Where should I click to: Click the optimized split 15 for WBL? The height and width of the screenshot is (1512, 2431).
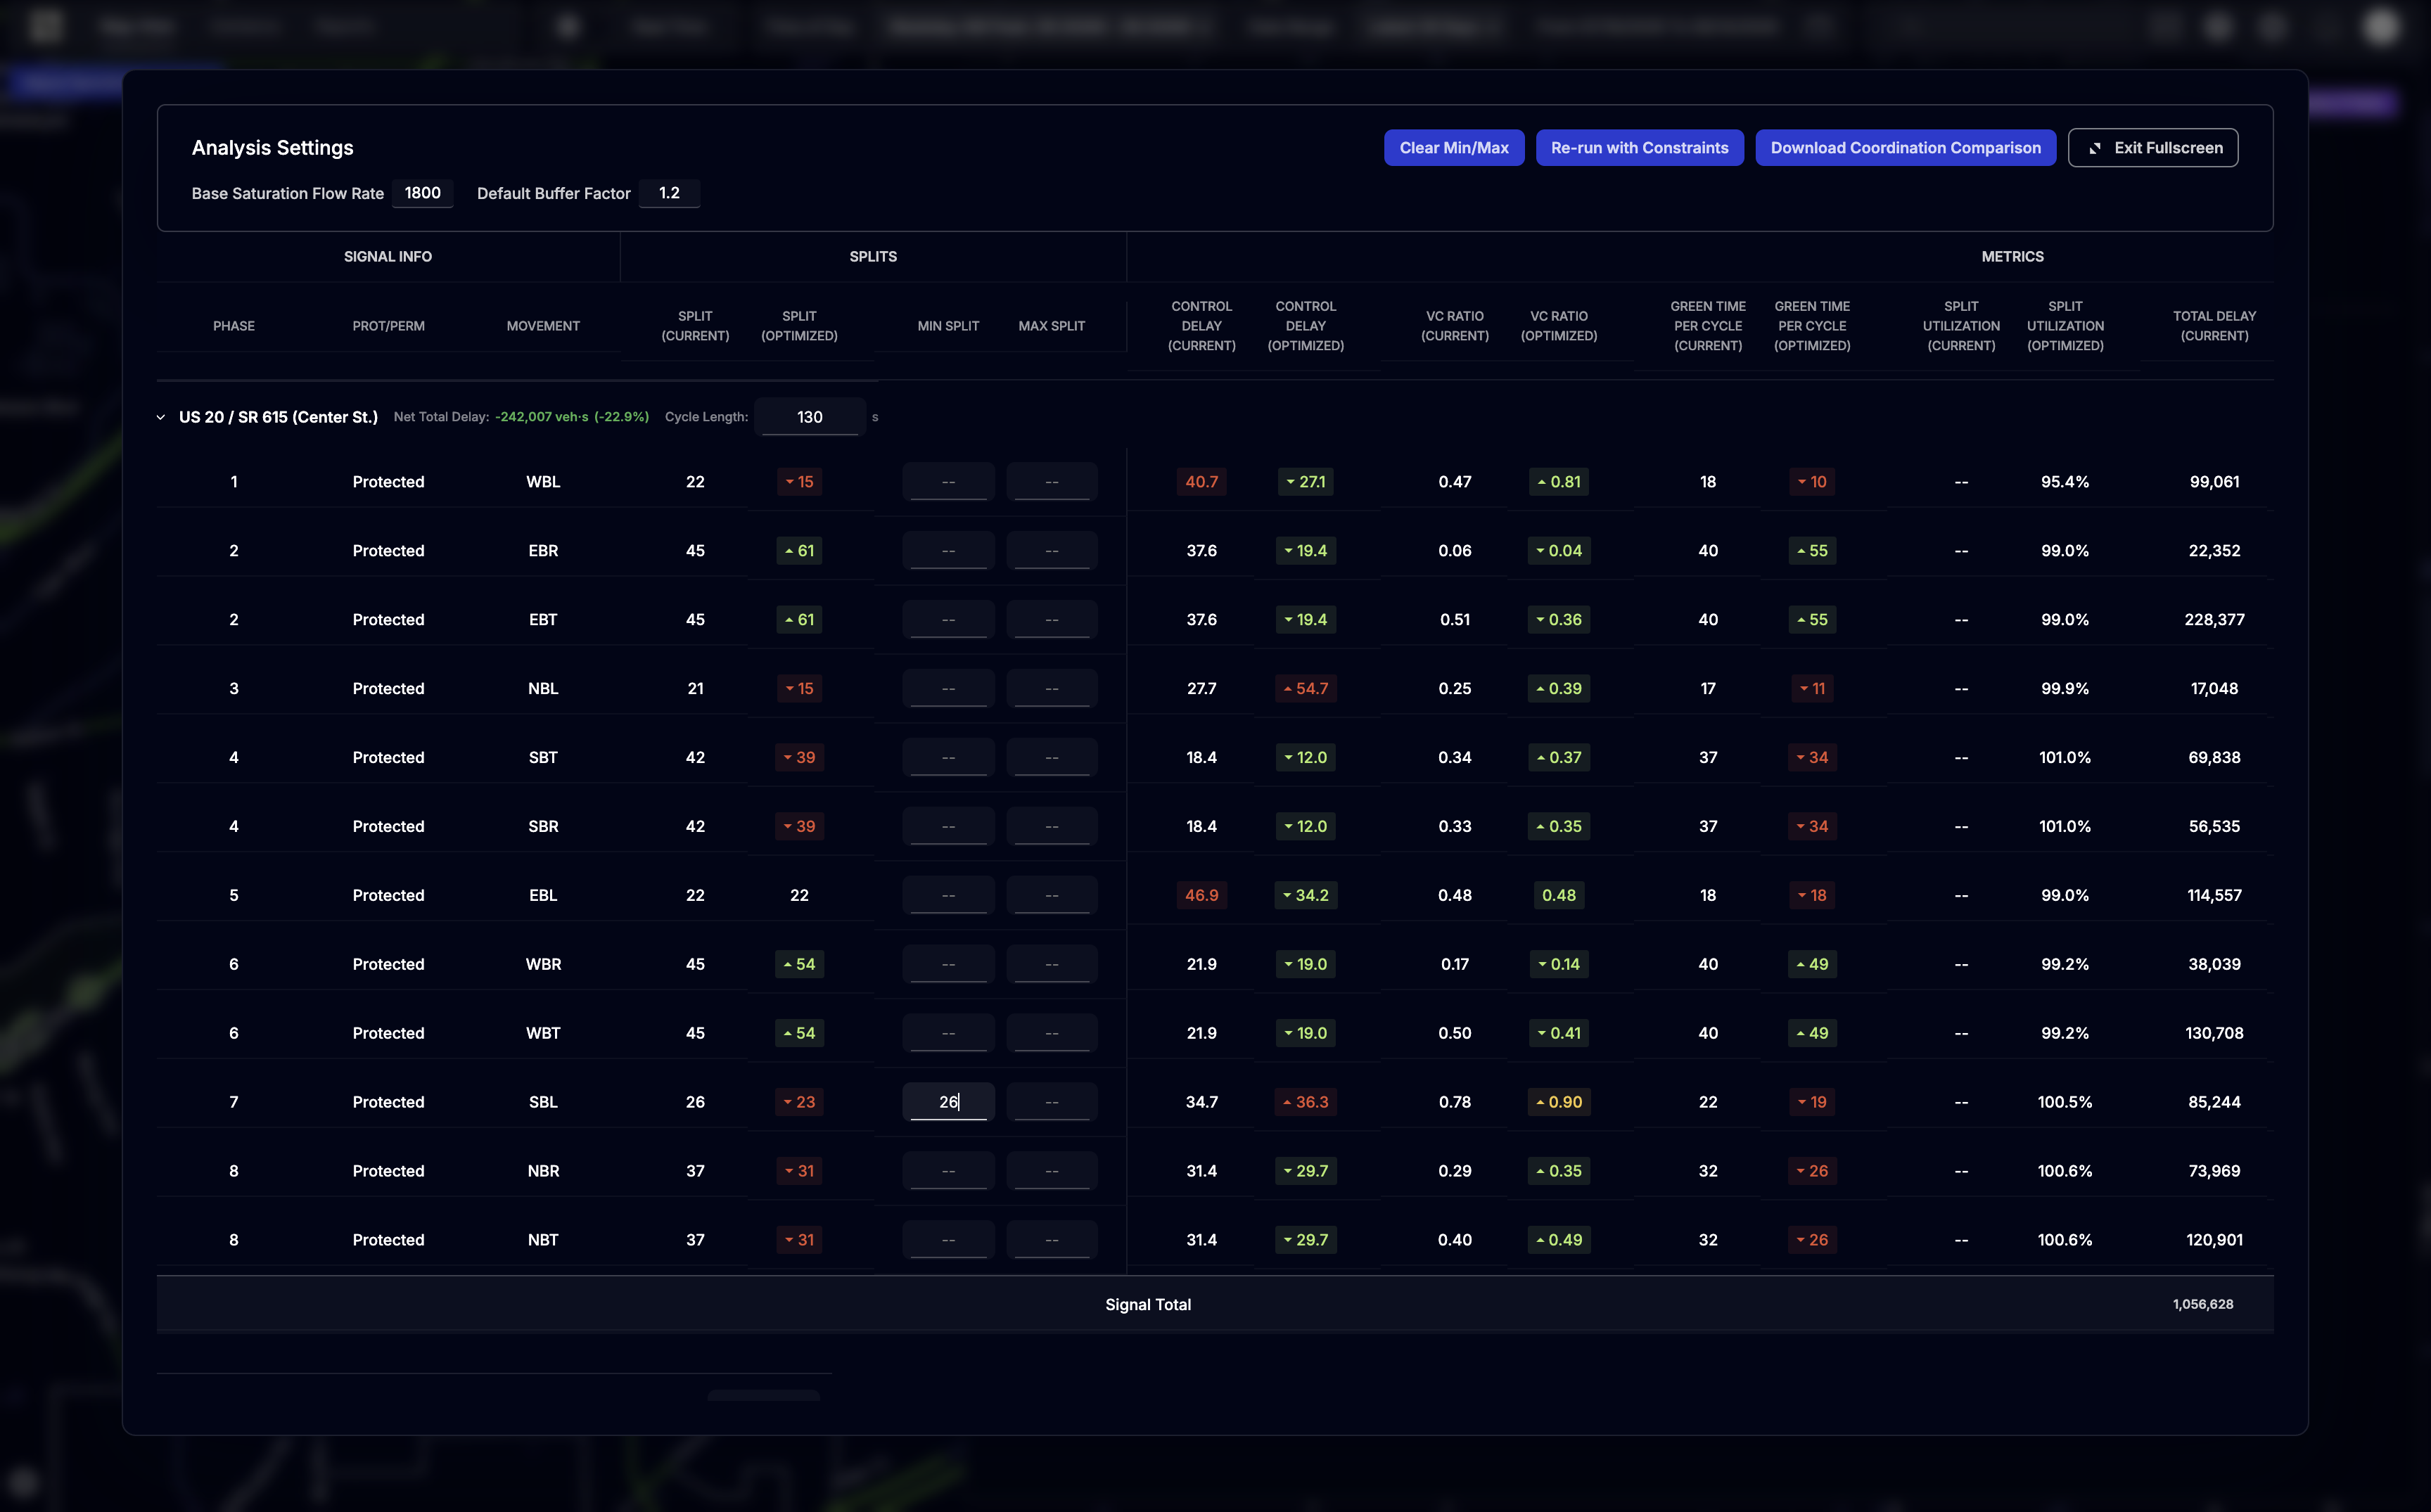point(799,482)
